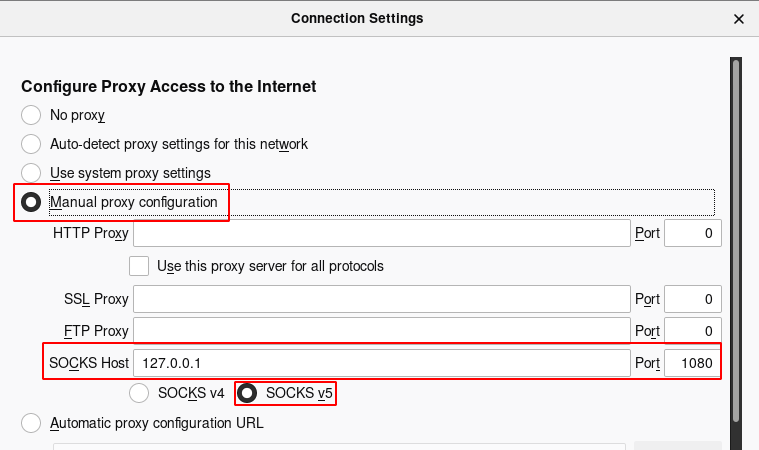Click the SOCKS port field showing 1080

click(x=692, y=362)
